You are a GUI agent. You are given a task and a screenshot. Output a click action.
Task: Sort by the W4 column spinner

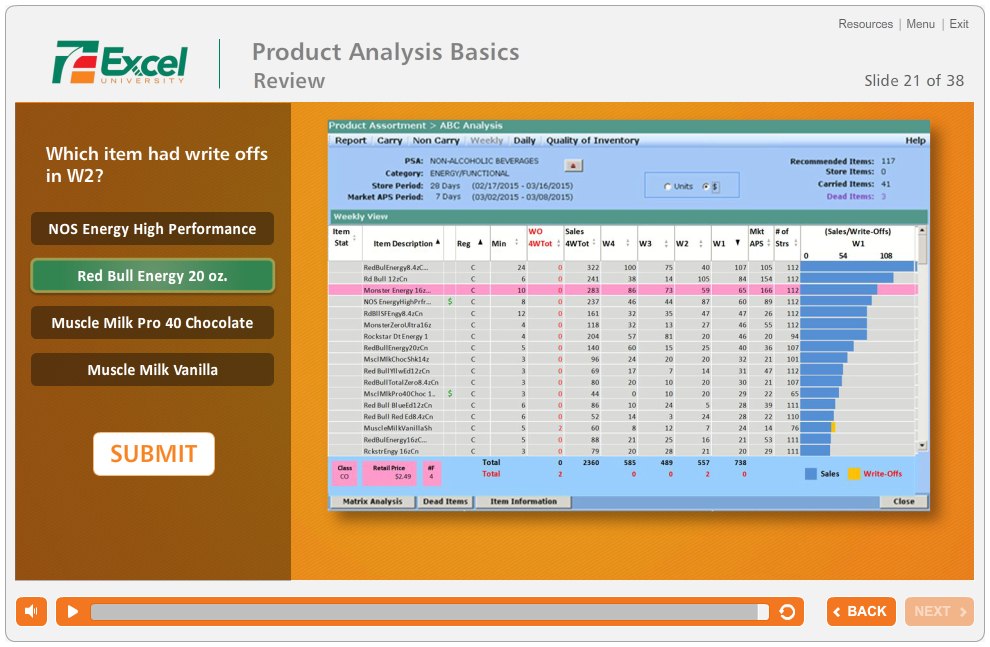(628, 243)
